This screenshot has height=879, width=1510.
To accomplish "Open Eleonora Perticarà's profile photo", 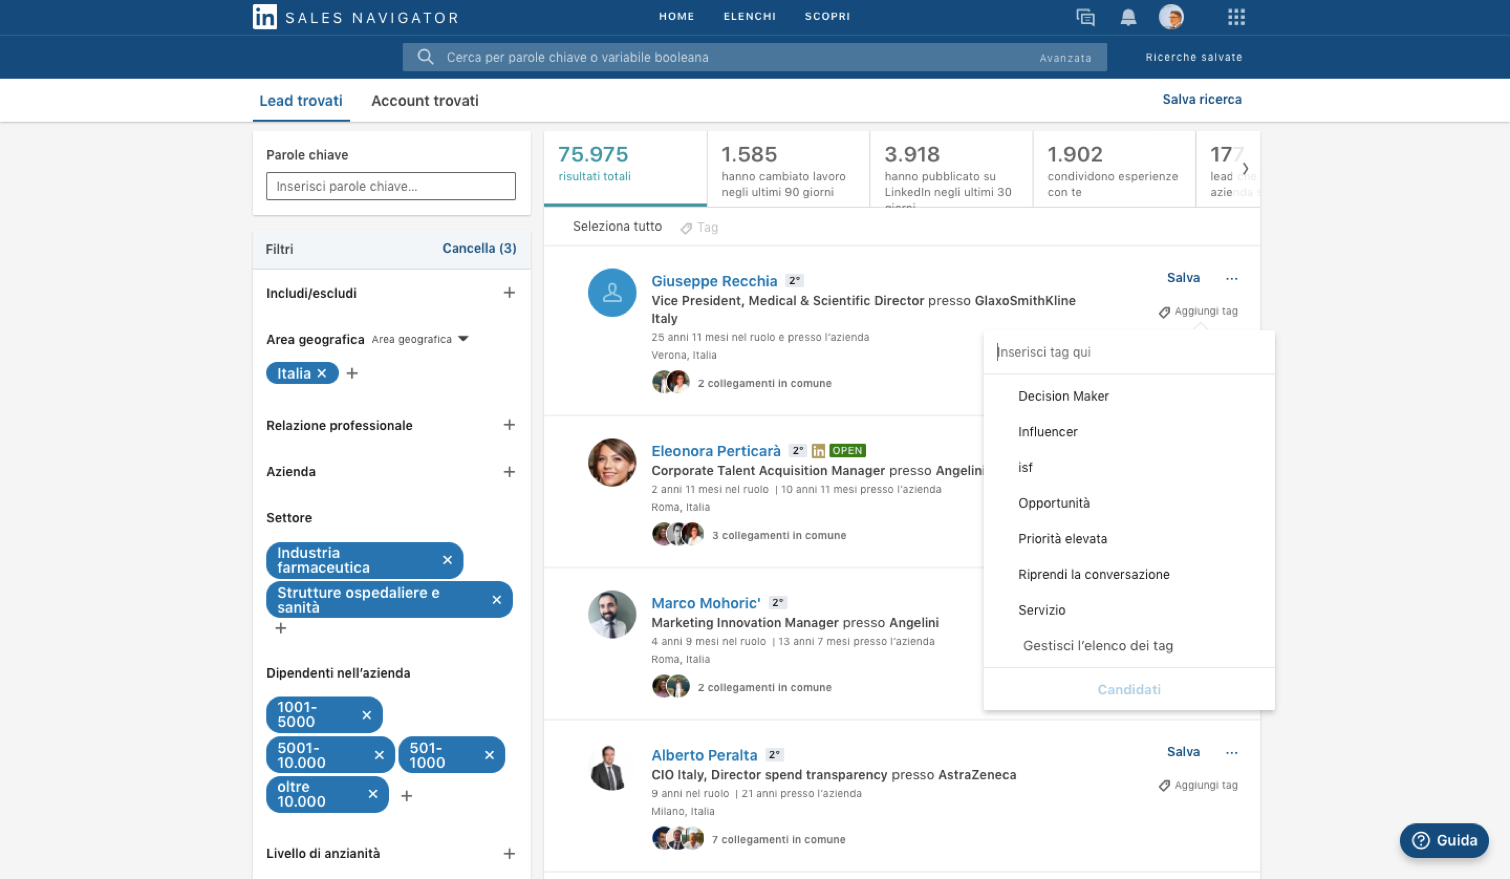I will click(x=612, y=463).
